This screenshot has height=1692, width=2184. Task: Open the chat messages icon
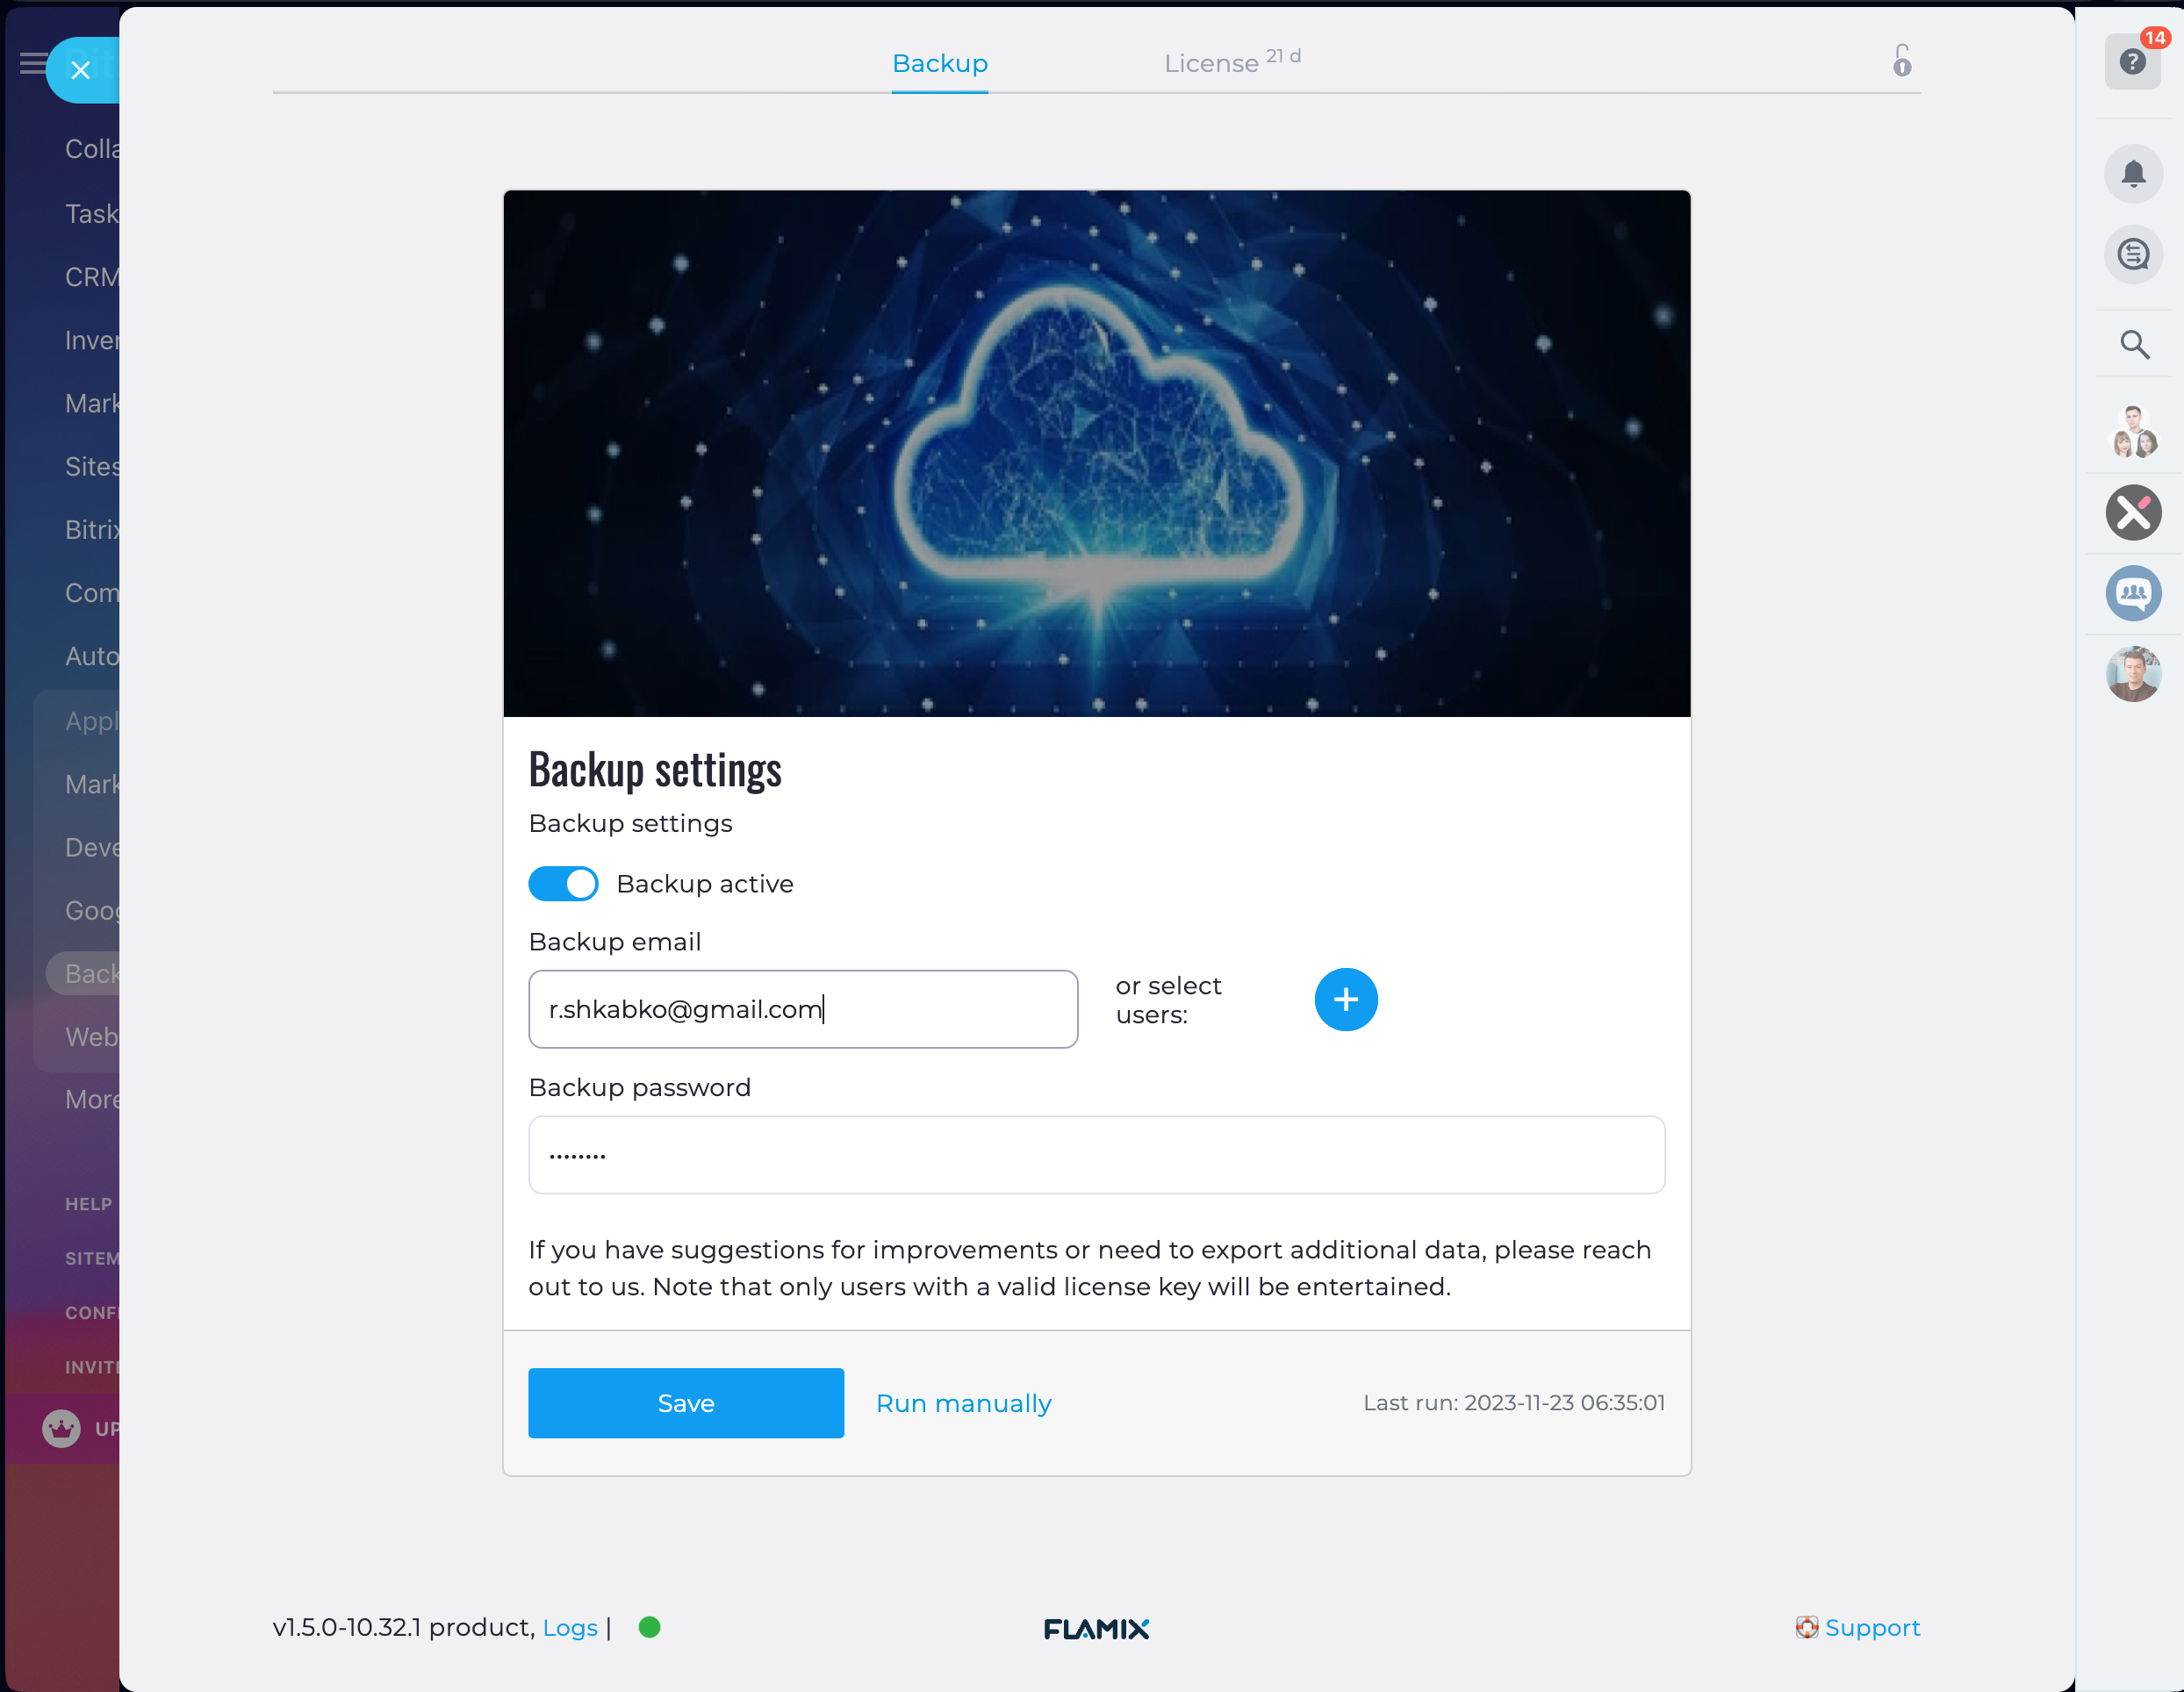(x=2133, y=255)
